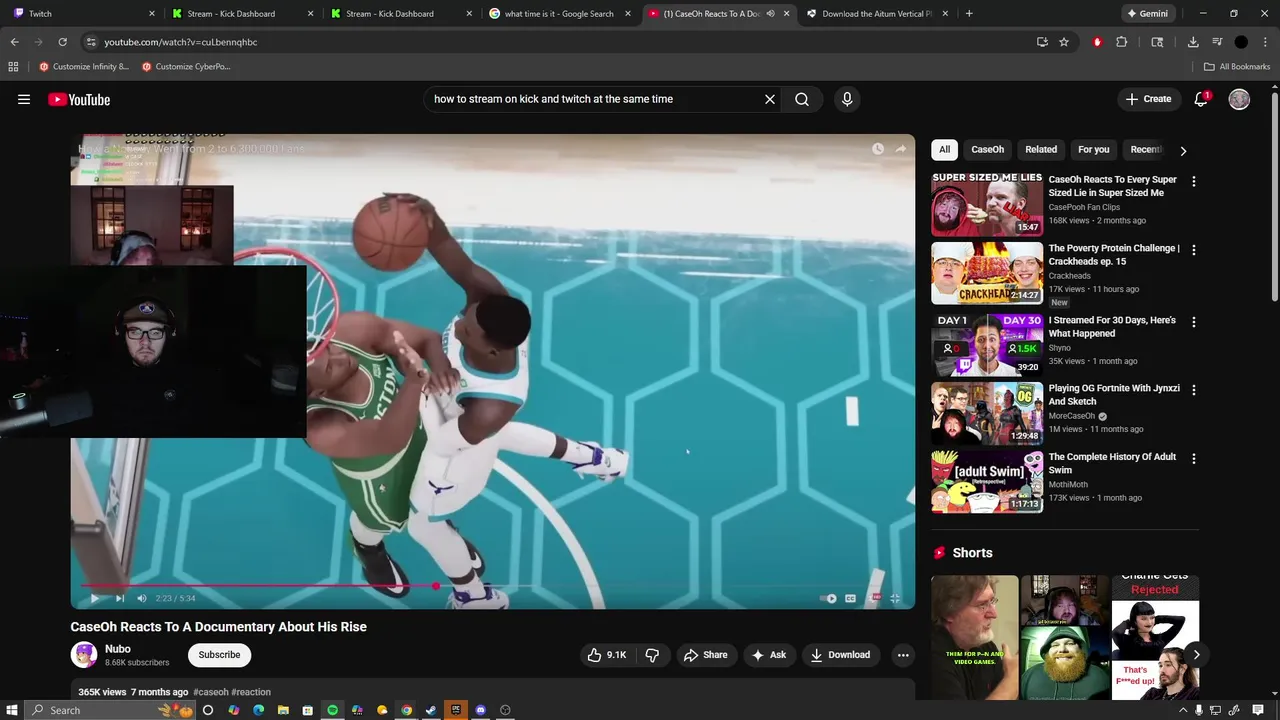Viewport: 1280px width, 720px height.
Task: Dislike the video
Action: point(652,655)
